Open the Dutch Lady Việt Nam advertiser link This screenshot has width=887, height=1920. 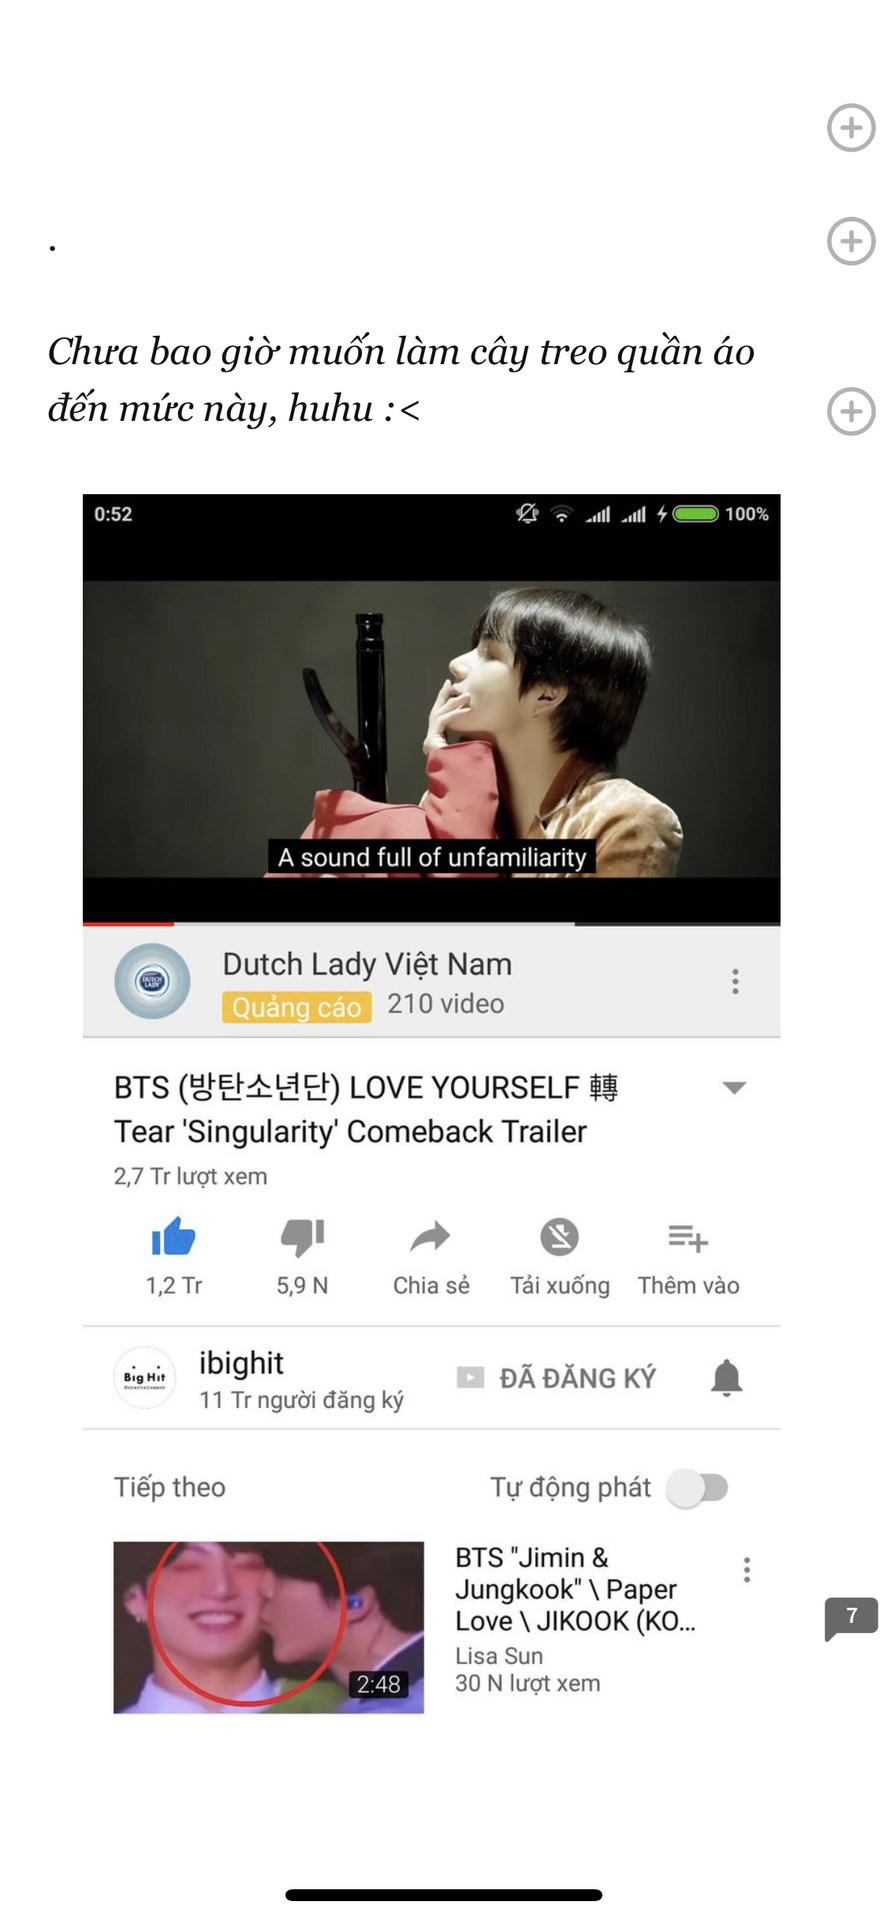coord(367,964)
